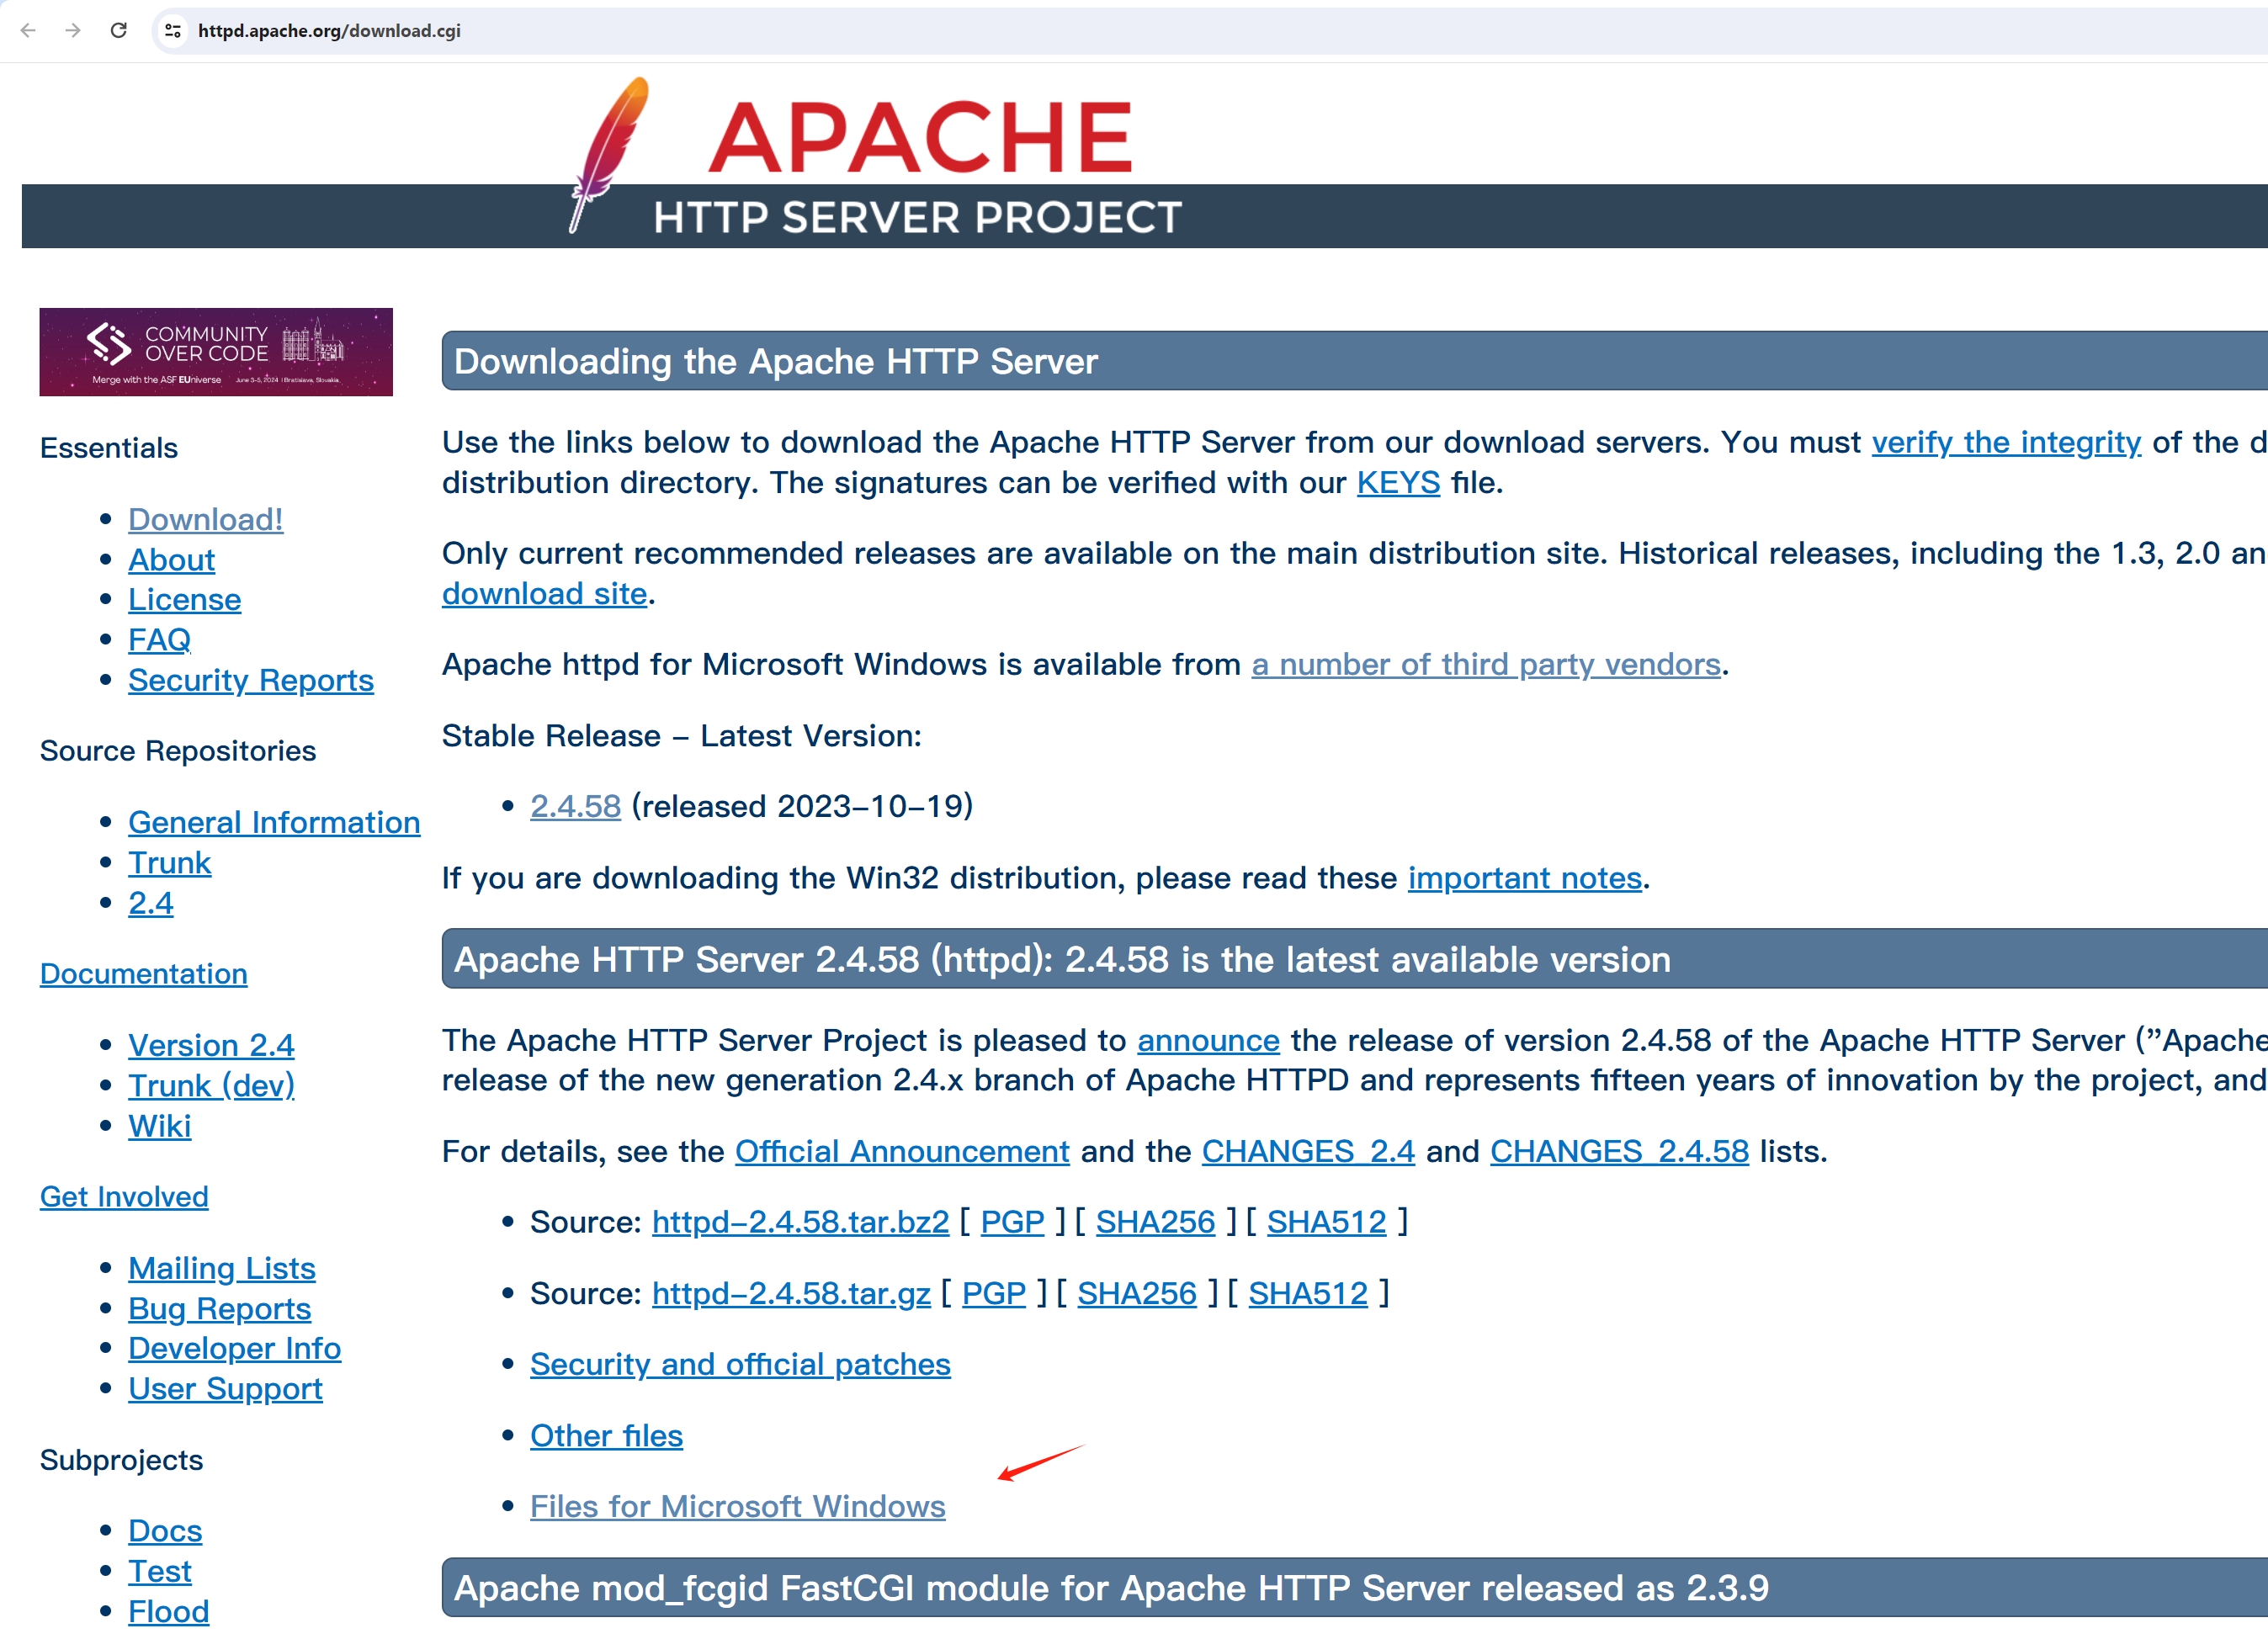Open the CHANGES_2.4 link
Image resolution: width=2268 pixels, height=1639 pixels.
(x=1308, y=1151)
